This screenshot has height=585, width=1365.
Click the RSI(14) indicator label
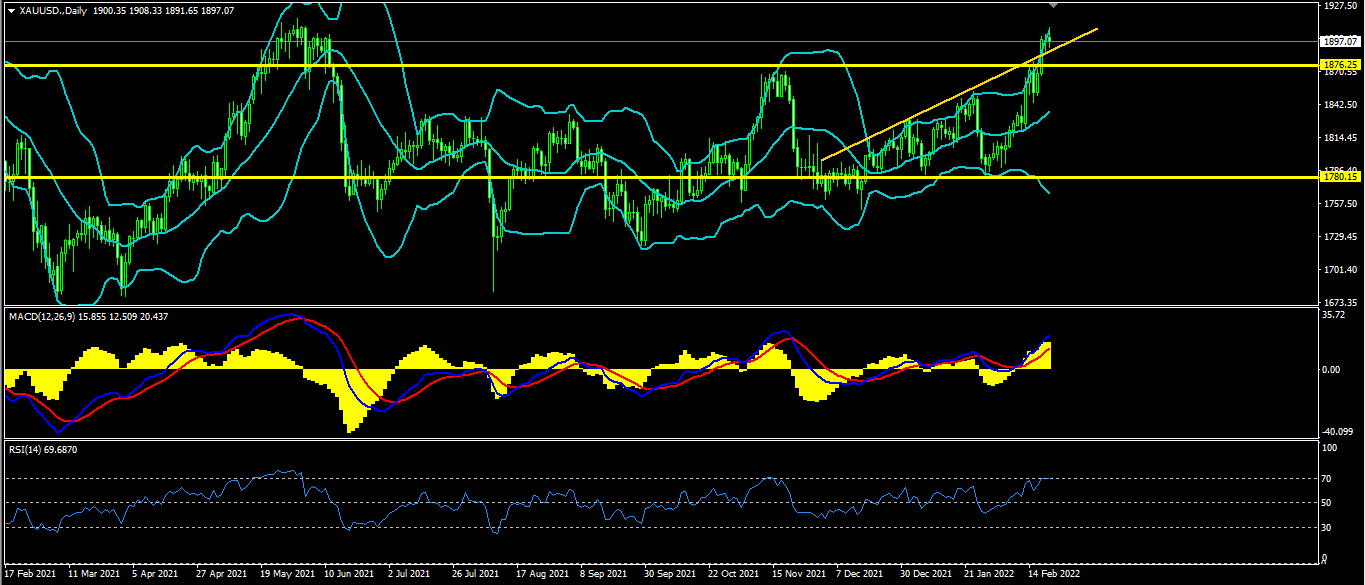28,450
